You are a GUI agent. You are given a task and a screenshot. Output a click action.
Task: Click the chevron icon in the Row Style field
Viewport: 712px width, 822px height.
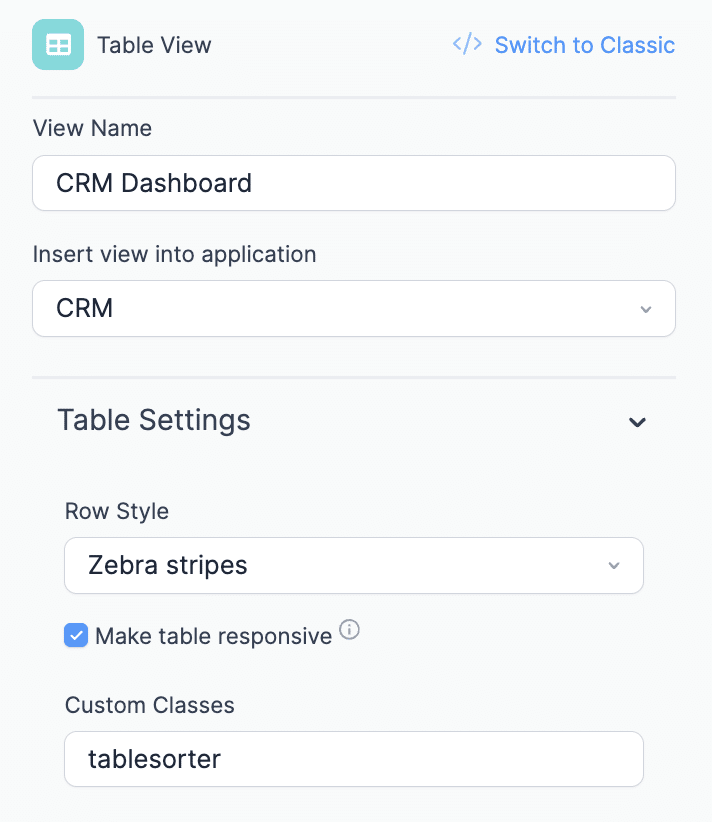(x=614, y=565)
